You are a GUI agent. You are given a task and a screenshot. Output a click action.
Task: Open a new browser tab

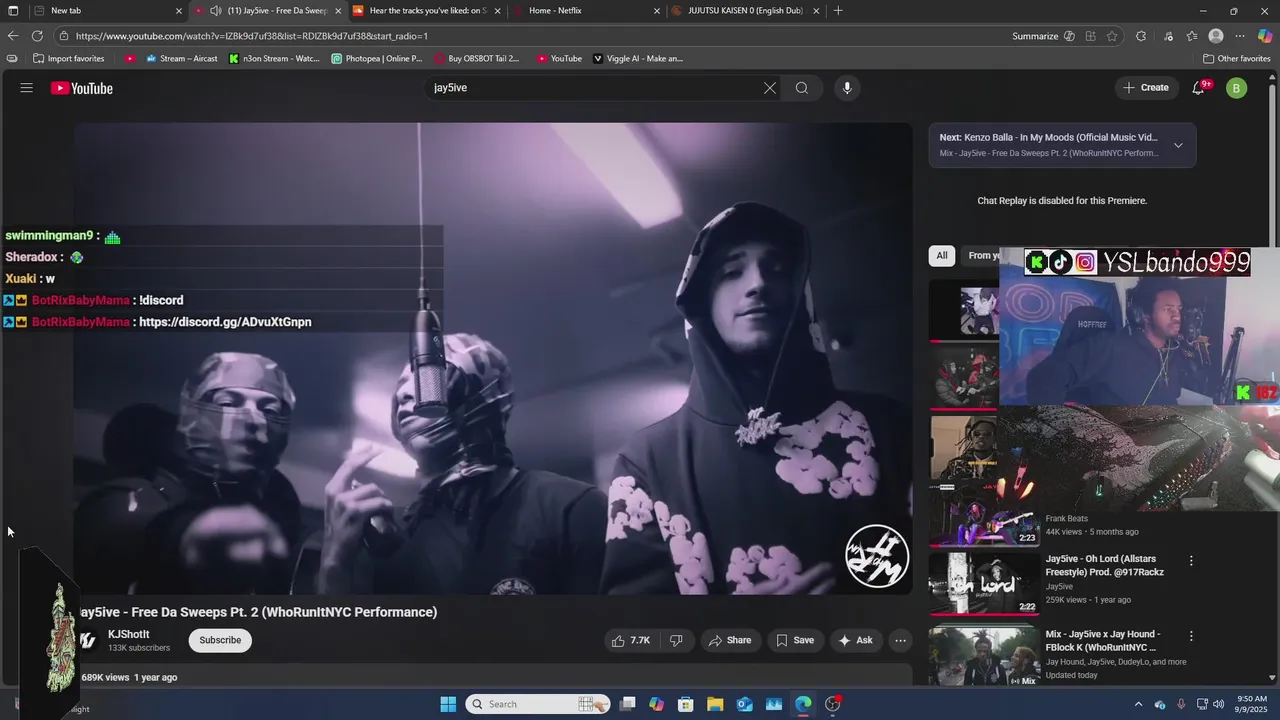coord(838,10)
